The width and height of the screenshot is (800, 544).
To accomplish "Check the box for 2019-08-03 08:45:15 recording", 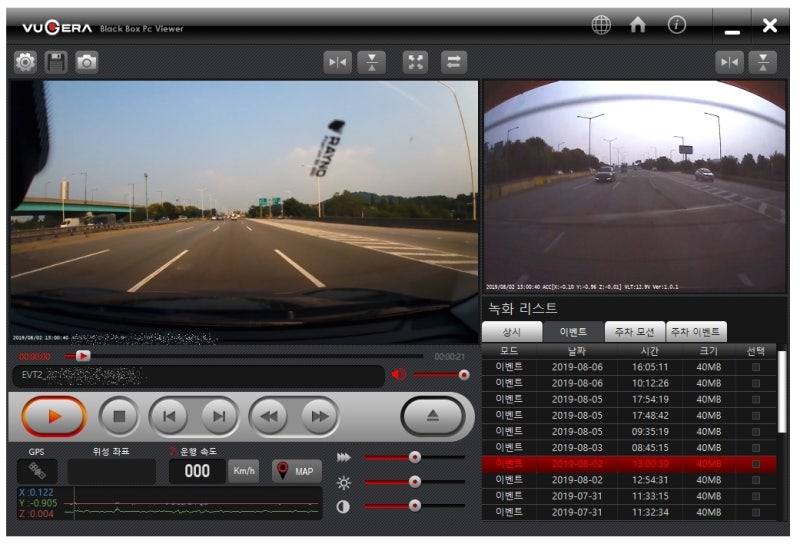I will coord(756,448).
